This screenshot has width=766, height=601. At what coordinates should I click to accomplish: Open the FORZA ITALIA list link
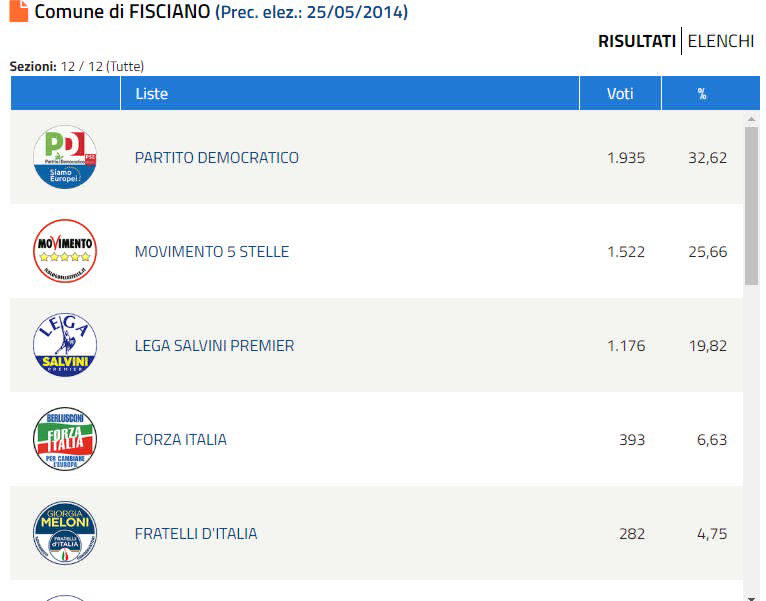pyautogui.click(x=181, y=440)
